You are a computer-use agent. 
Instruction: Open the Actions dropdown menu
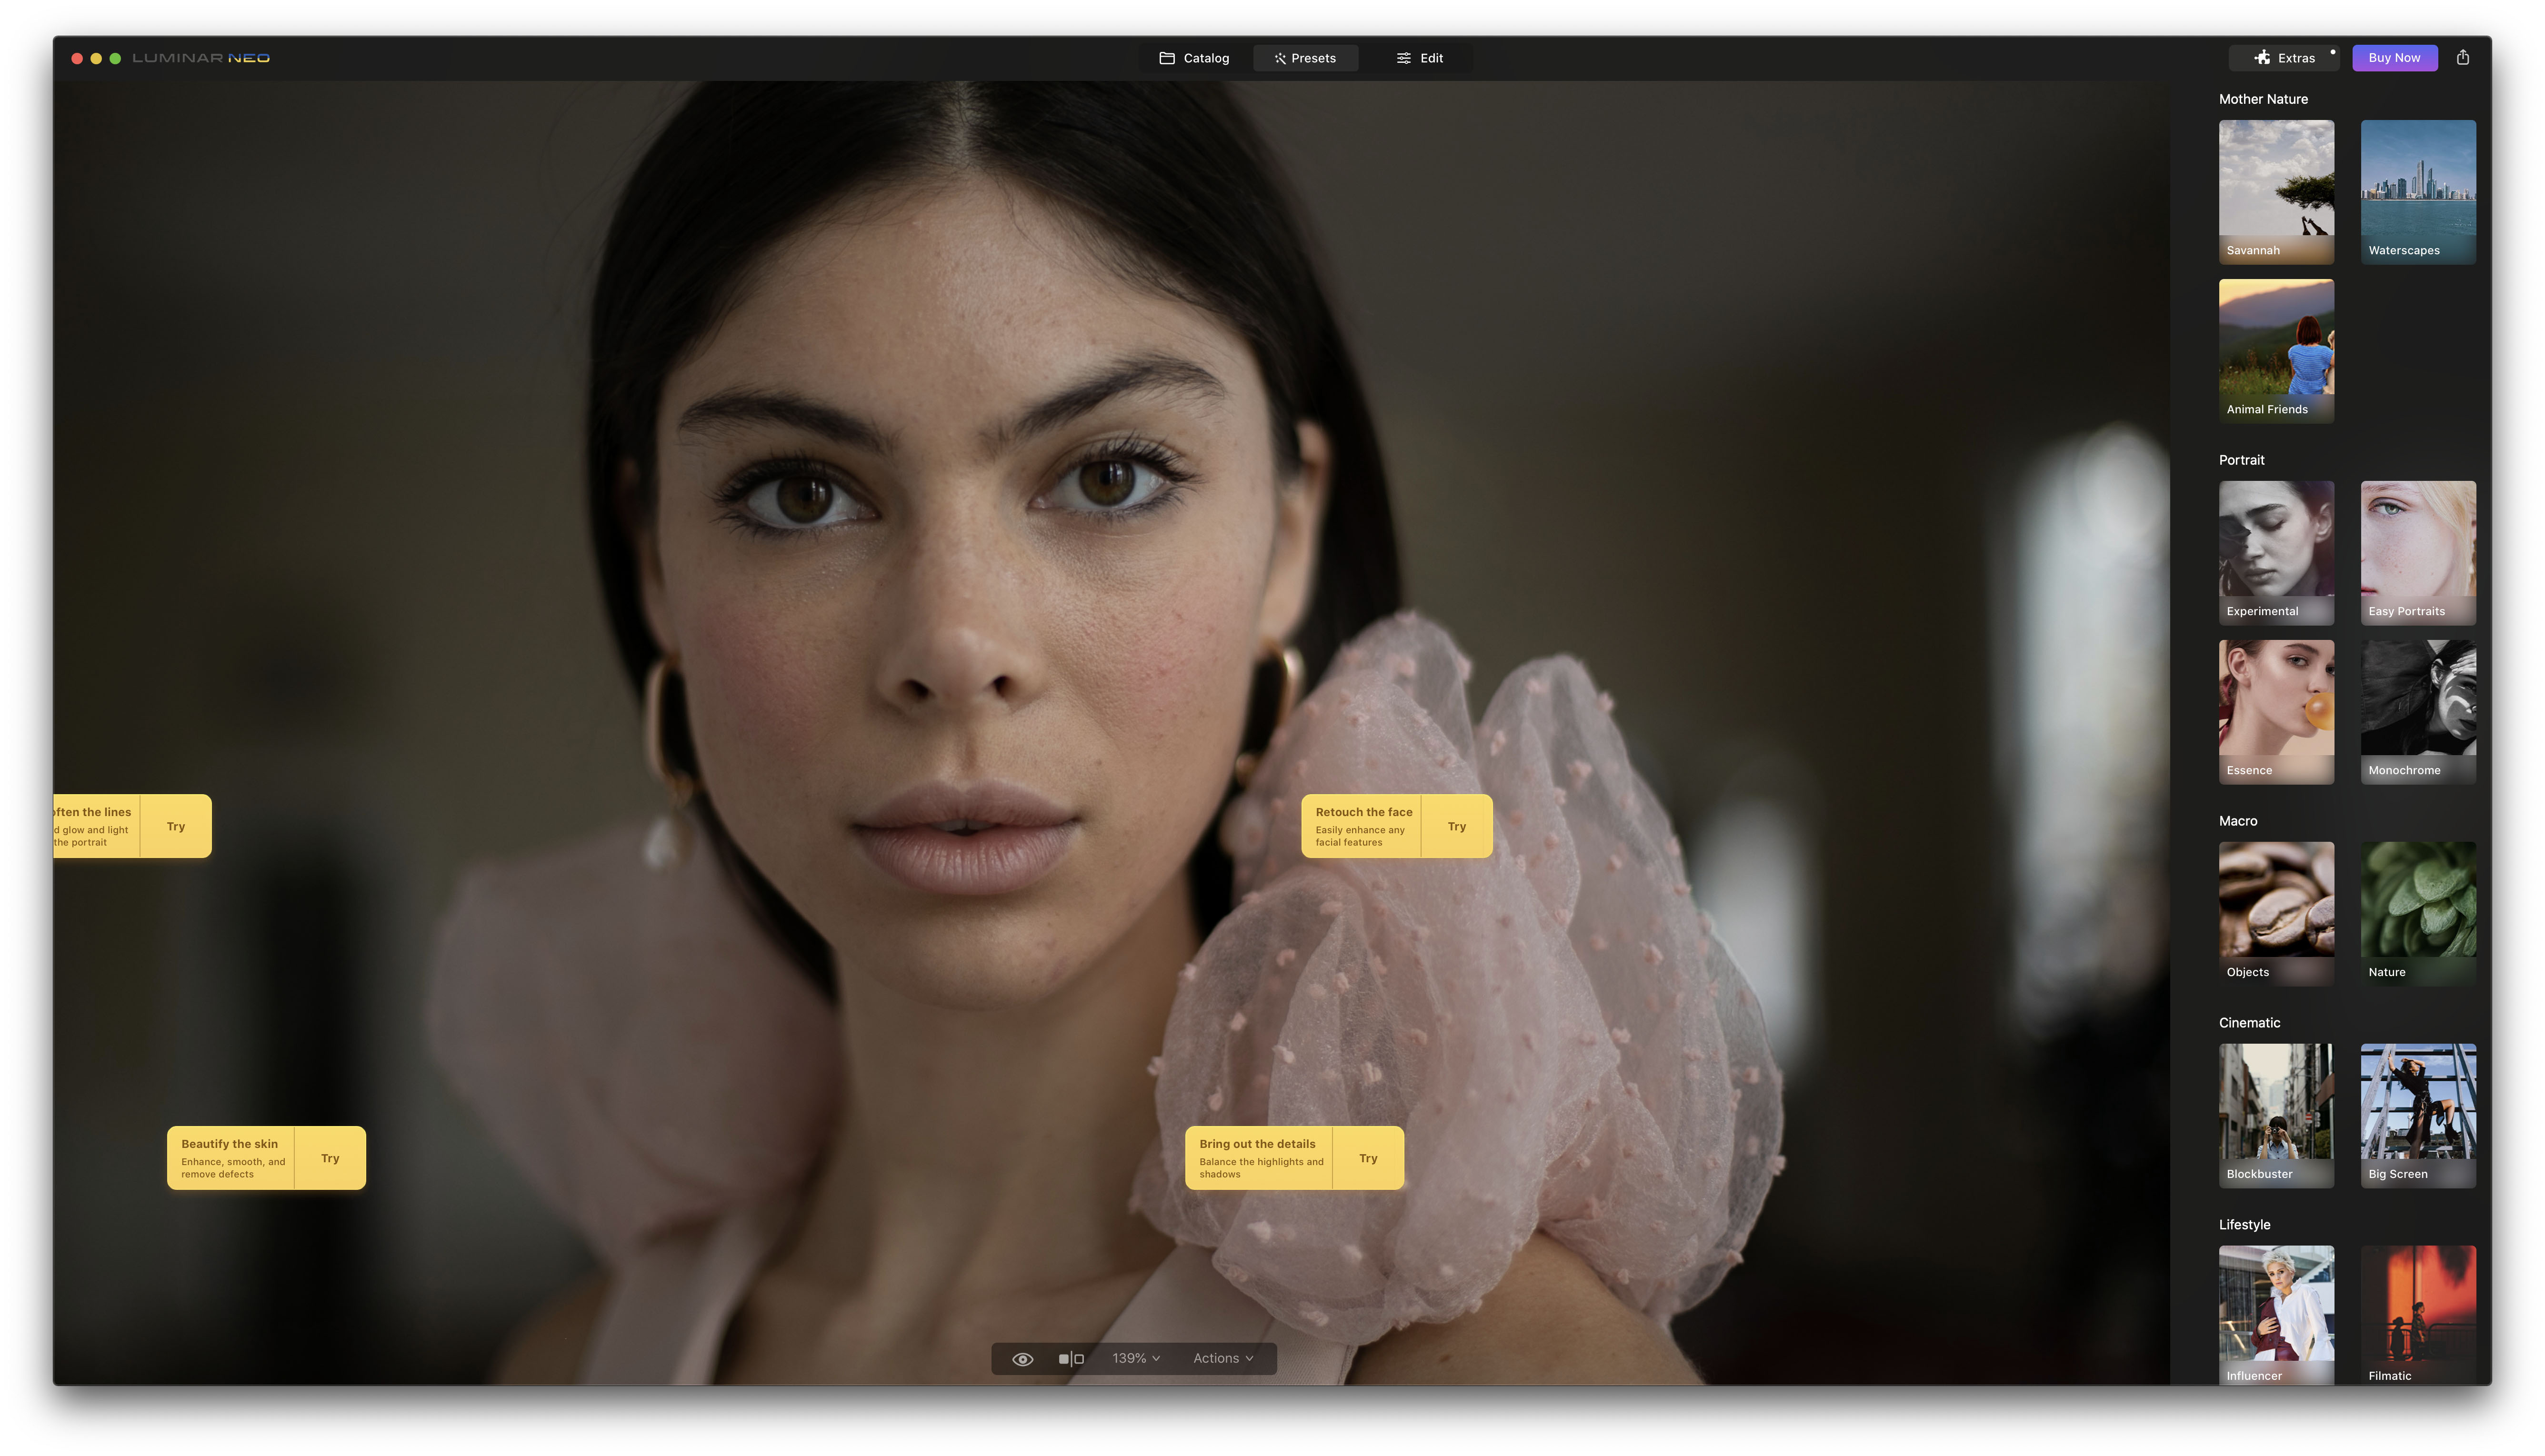point(1222,1358)
